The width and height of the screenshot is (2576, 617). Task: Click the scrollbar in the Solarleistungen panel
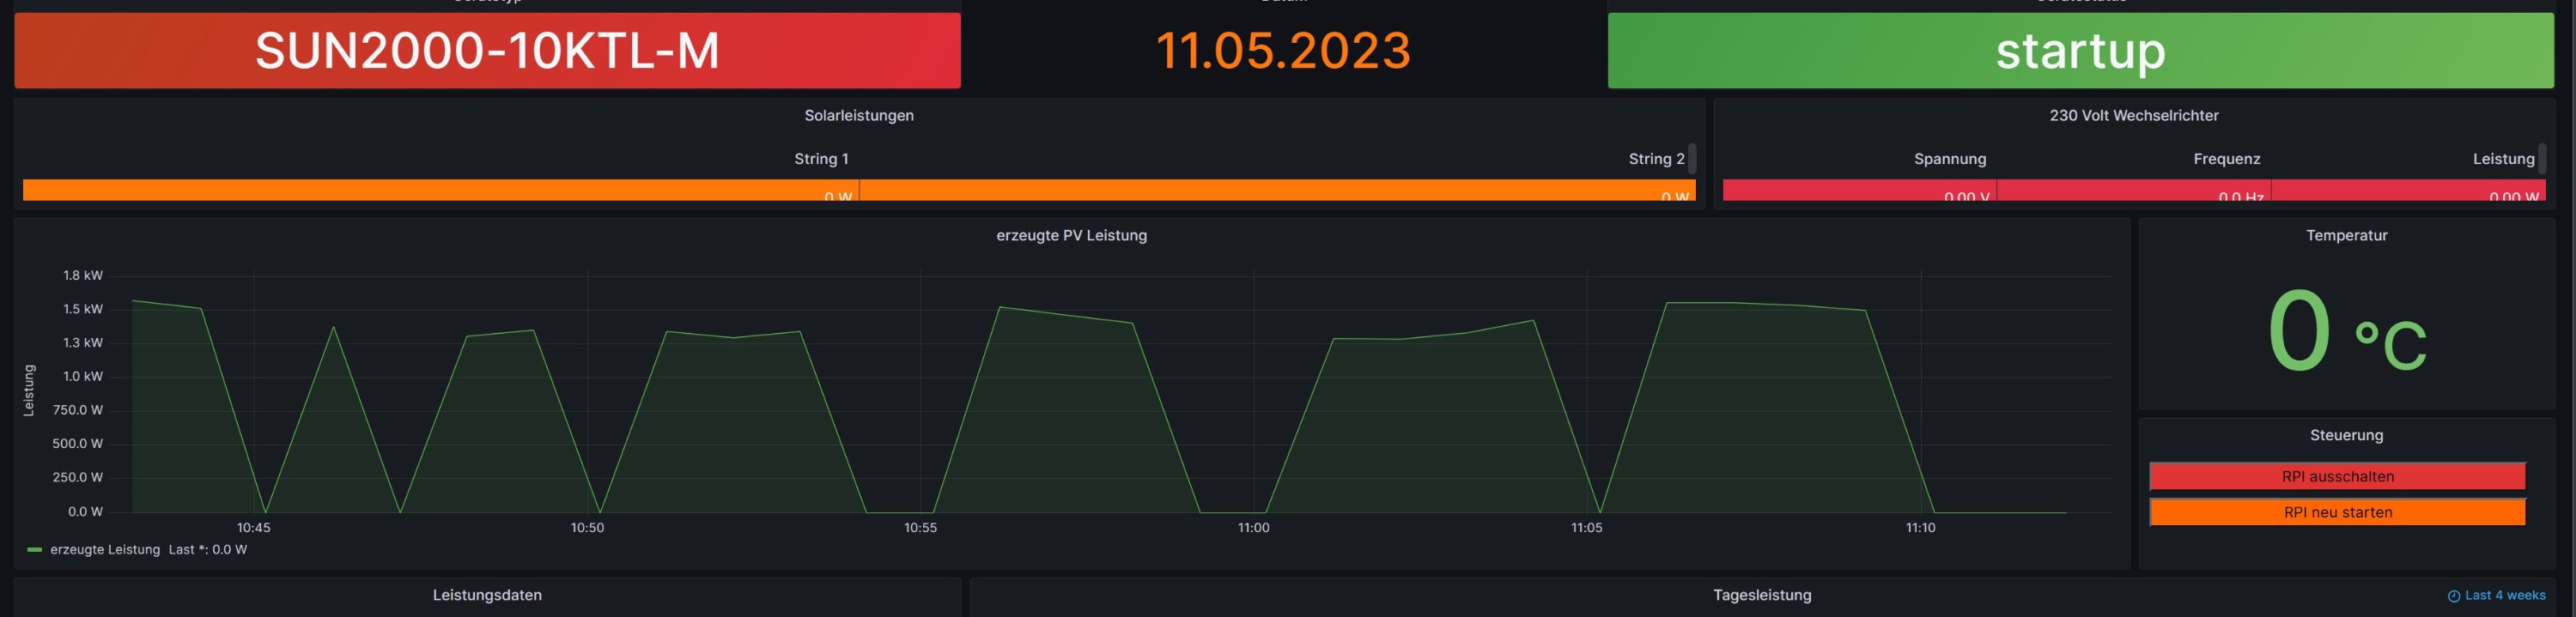tap(1692, 159)
